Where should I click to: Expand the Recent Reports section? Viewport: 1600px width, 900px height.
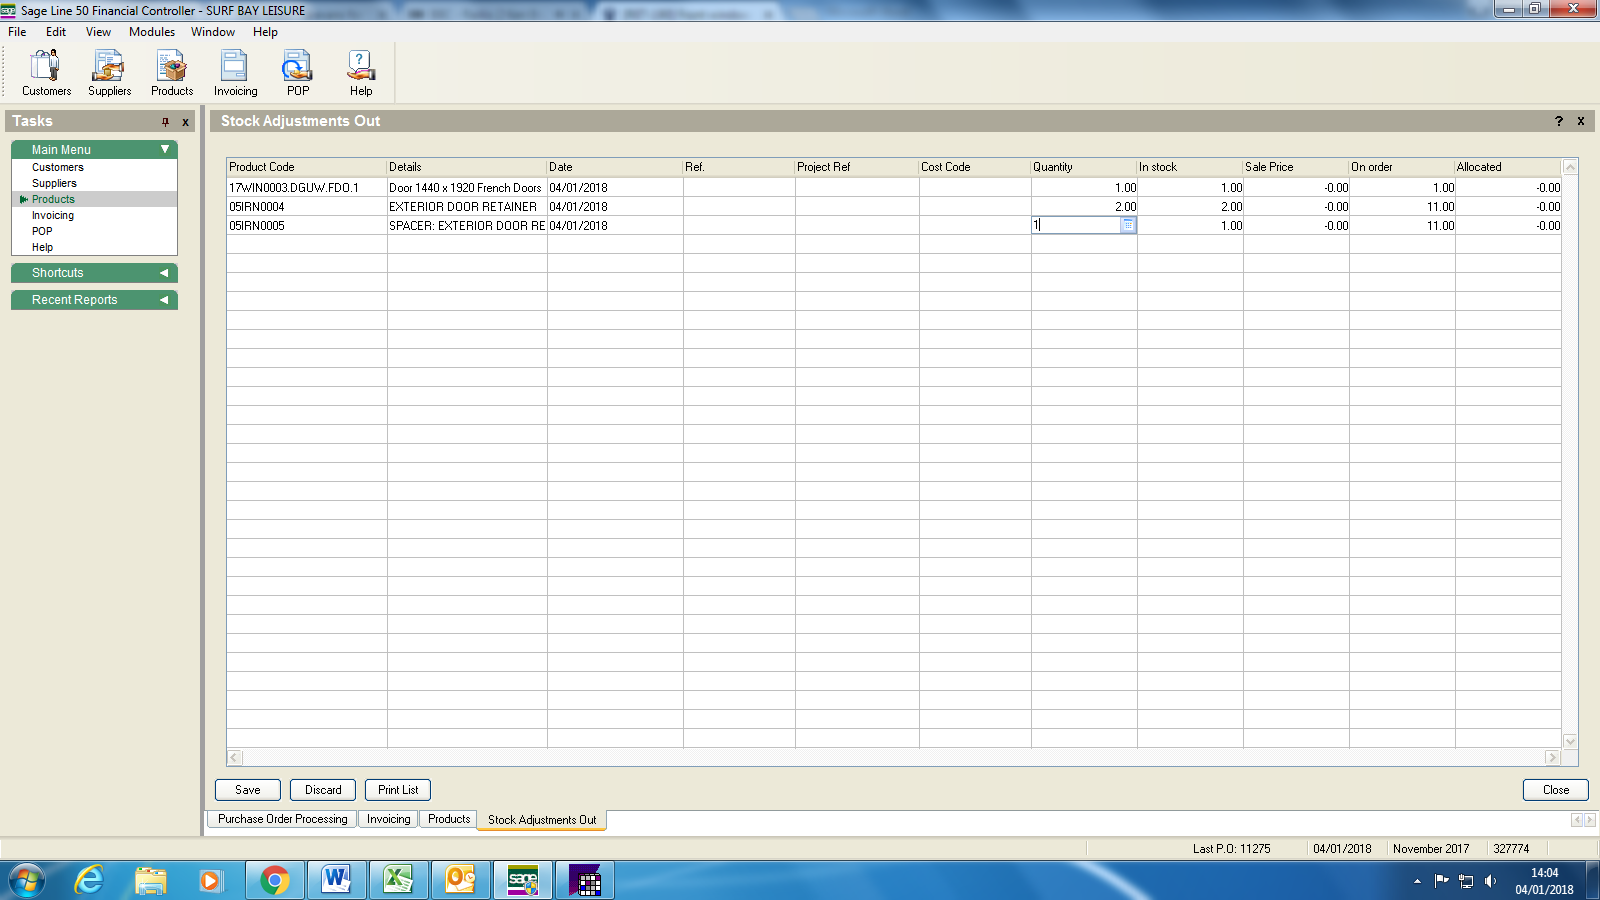coord(164,300)
